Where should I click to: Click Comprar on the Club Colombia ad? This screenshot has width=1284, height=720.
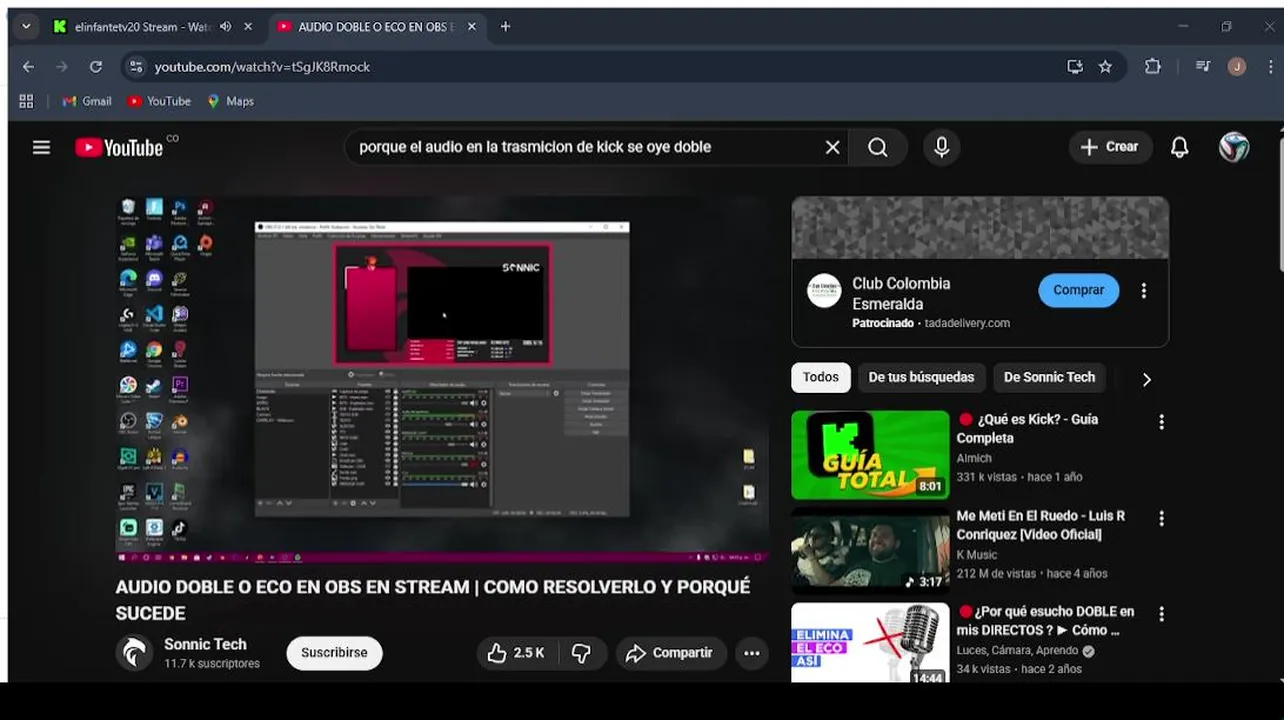coord(1078,290)
